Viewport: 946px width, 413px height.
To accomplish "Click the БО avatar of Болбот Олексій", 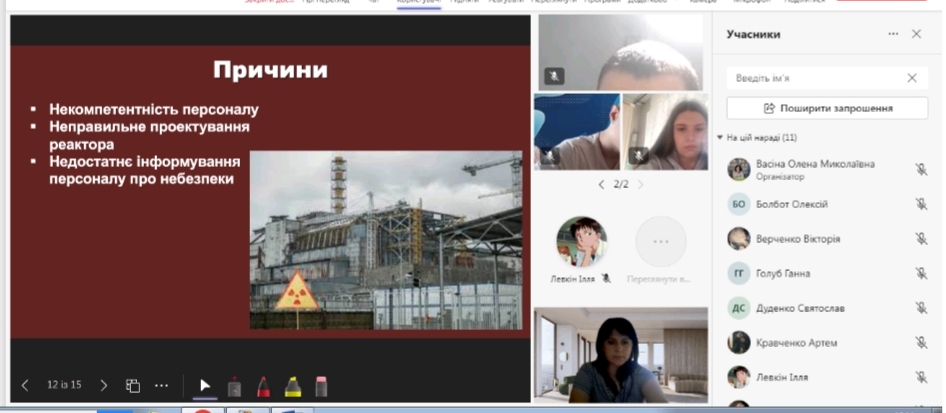I will point(739,204).
